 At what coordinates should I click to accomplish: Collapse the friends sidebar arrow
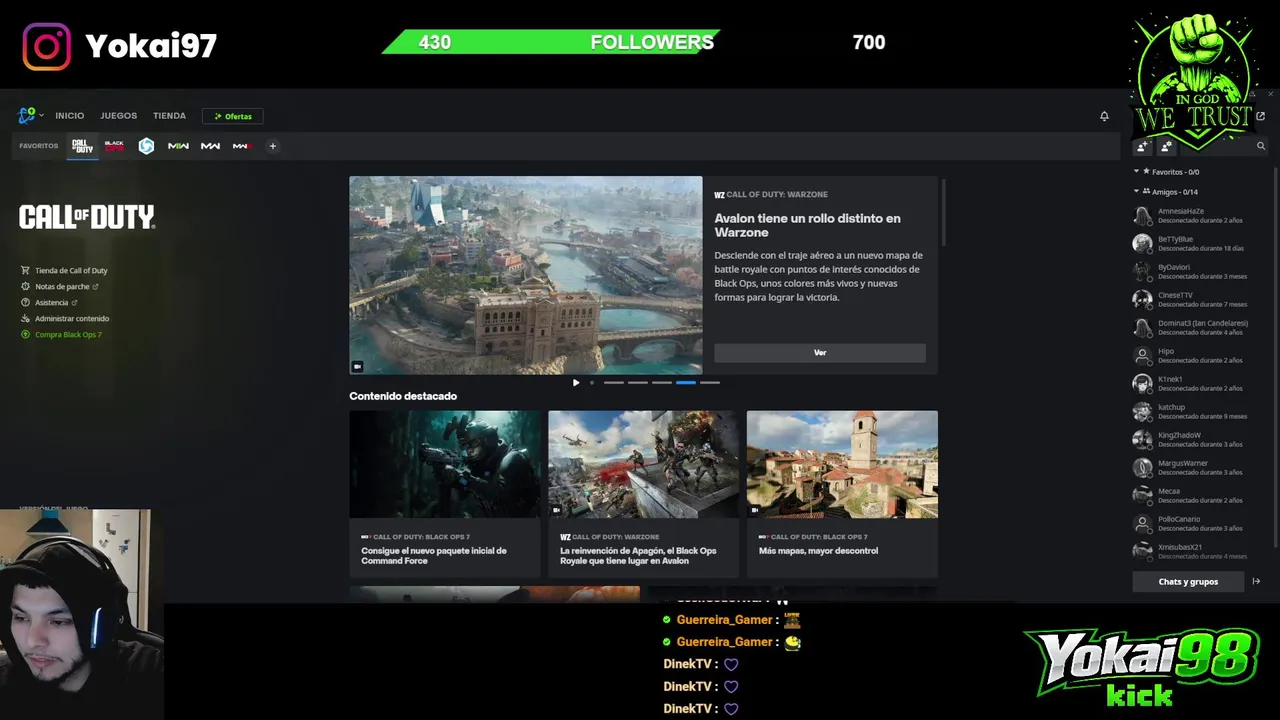point(1256,581)
